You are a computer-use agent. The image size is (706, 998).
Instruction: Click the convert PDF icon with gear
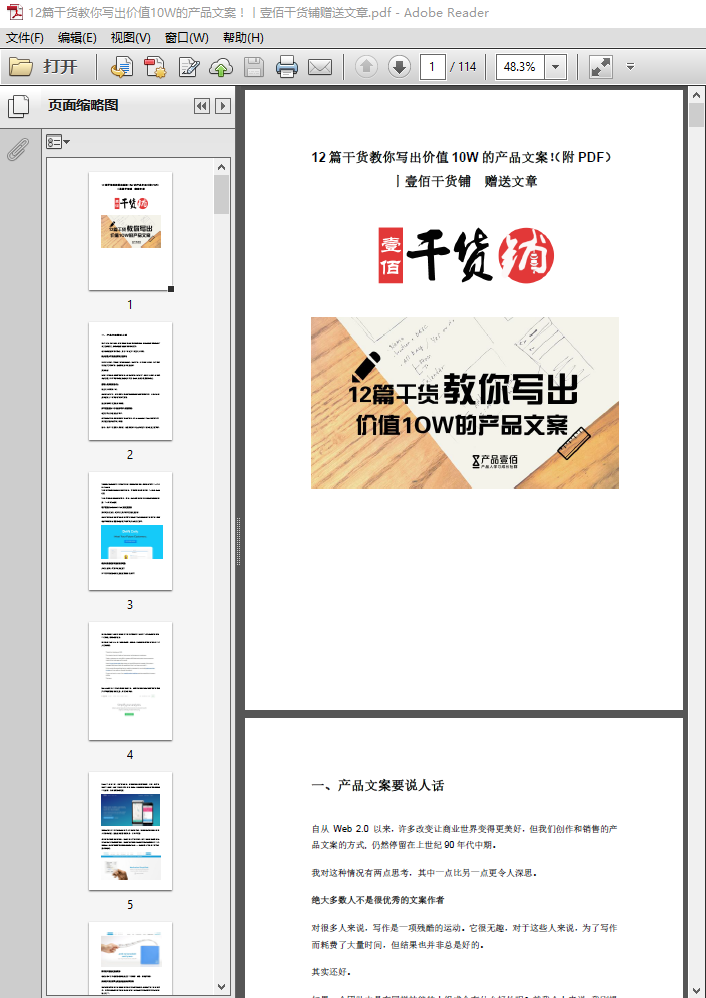pos(155,67)
